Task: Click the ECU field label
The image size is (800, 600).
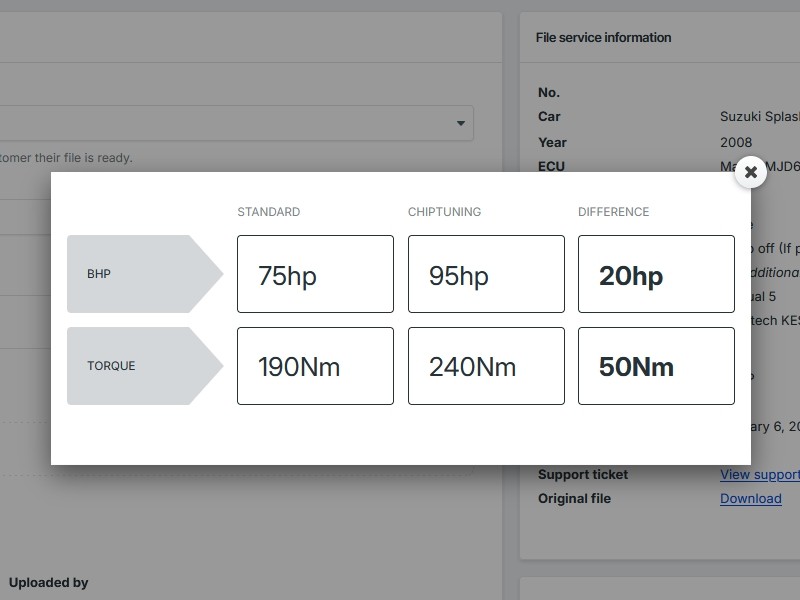Action: click(x=551, y=166)
